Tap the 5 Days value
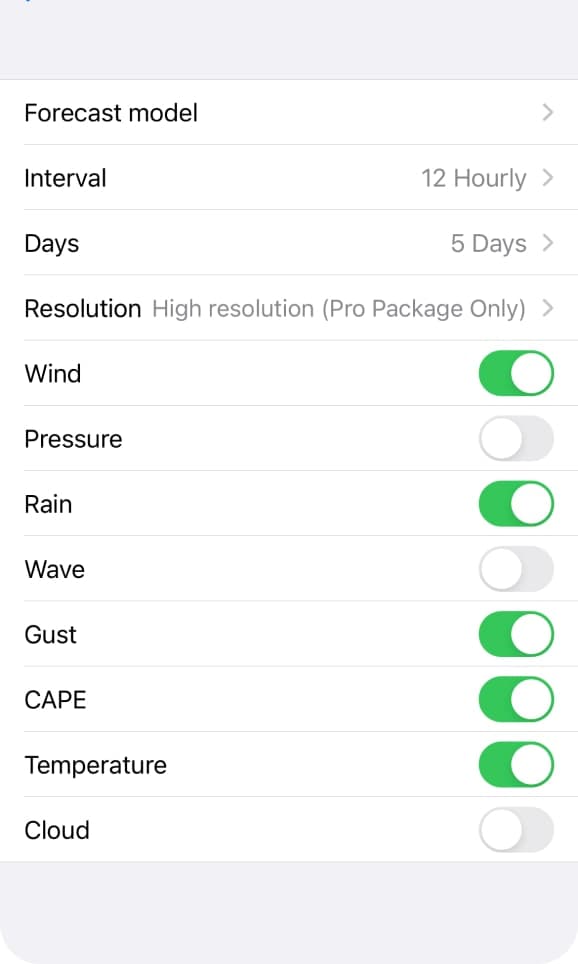The width and height of the screenshot is (578, 964). 489,243
